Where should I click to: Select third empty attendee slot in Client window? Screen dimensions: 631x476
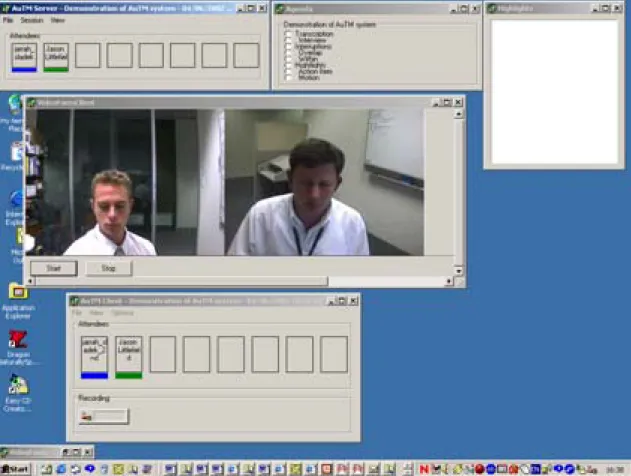[231, 354]
